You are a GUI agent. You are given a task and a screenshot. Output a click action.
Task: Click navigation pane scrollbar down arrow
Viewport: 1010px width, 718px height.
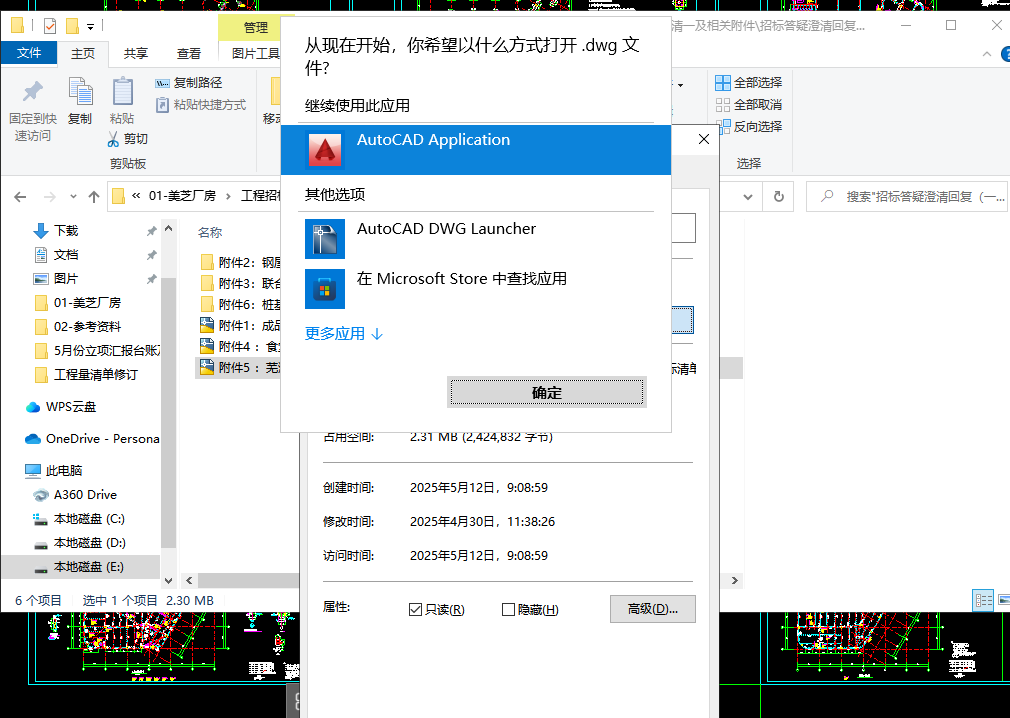168,580
